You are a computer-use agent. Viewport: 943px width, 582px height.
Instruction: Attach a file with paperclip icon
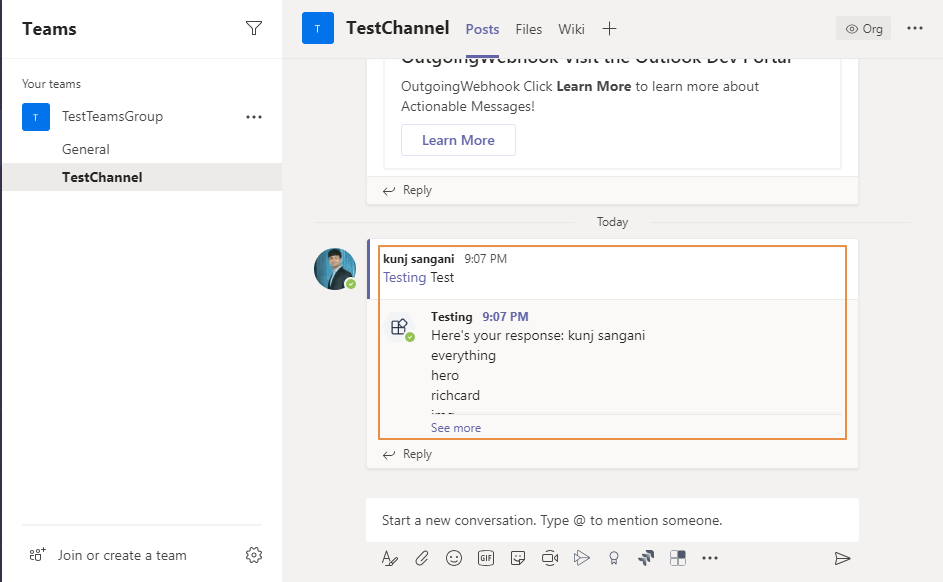click(422, 558)
